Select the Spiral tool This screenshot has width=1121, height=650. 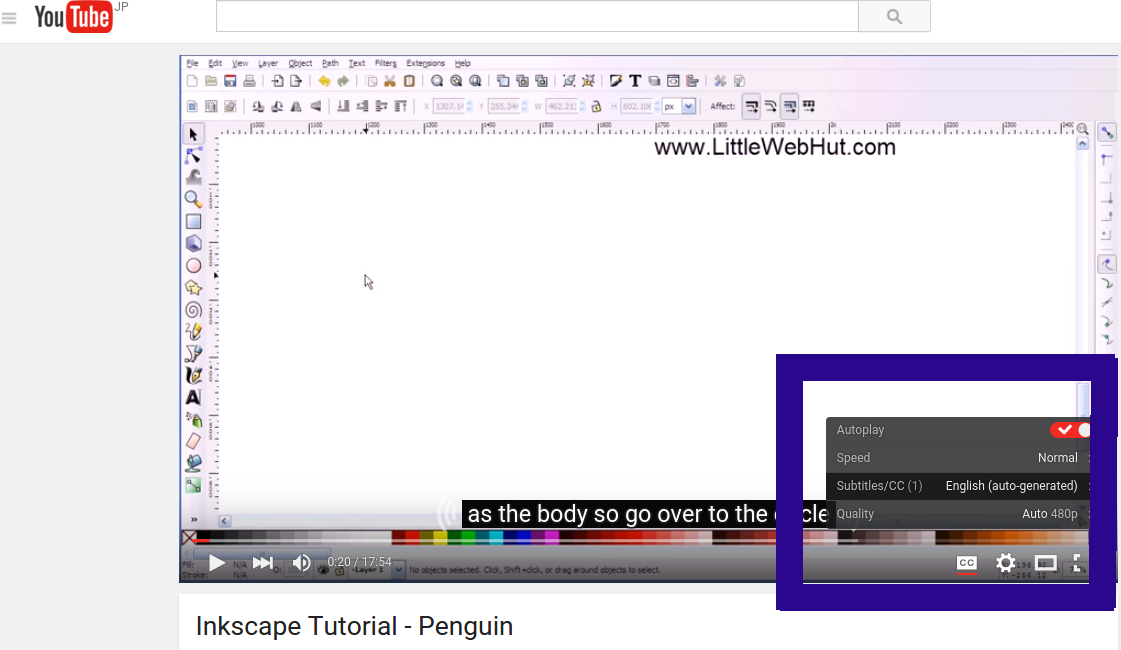(193, 310)
